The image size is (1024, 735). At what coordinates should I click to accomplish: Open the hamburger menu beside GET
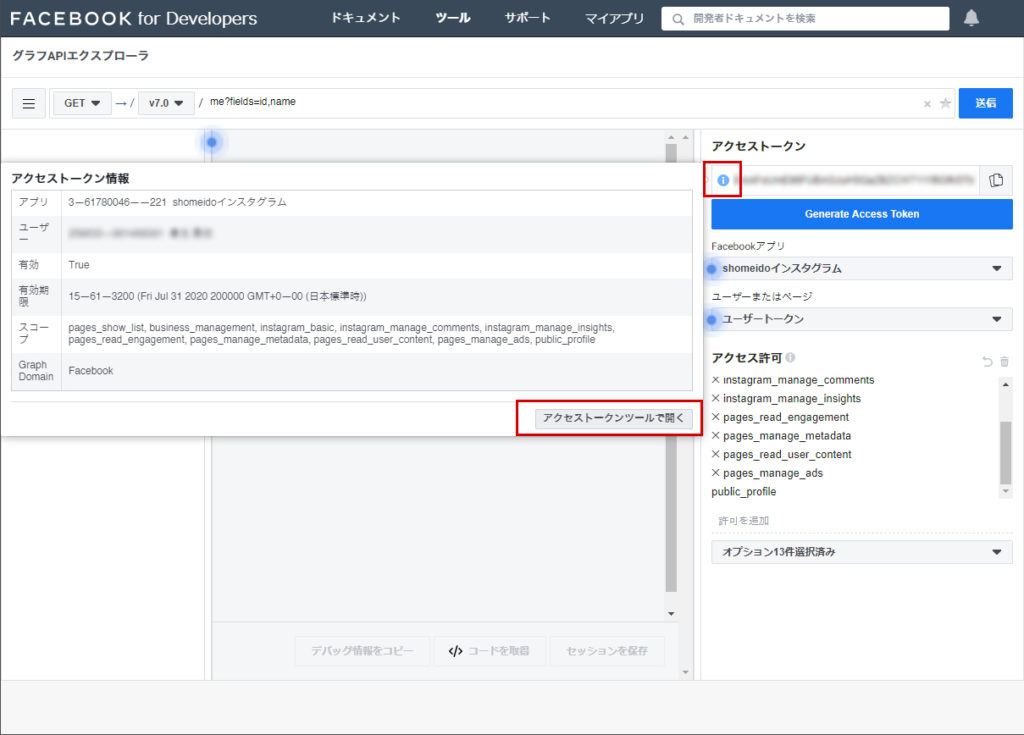click(28, 103)
